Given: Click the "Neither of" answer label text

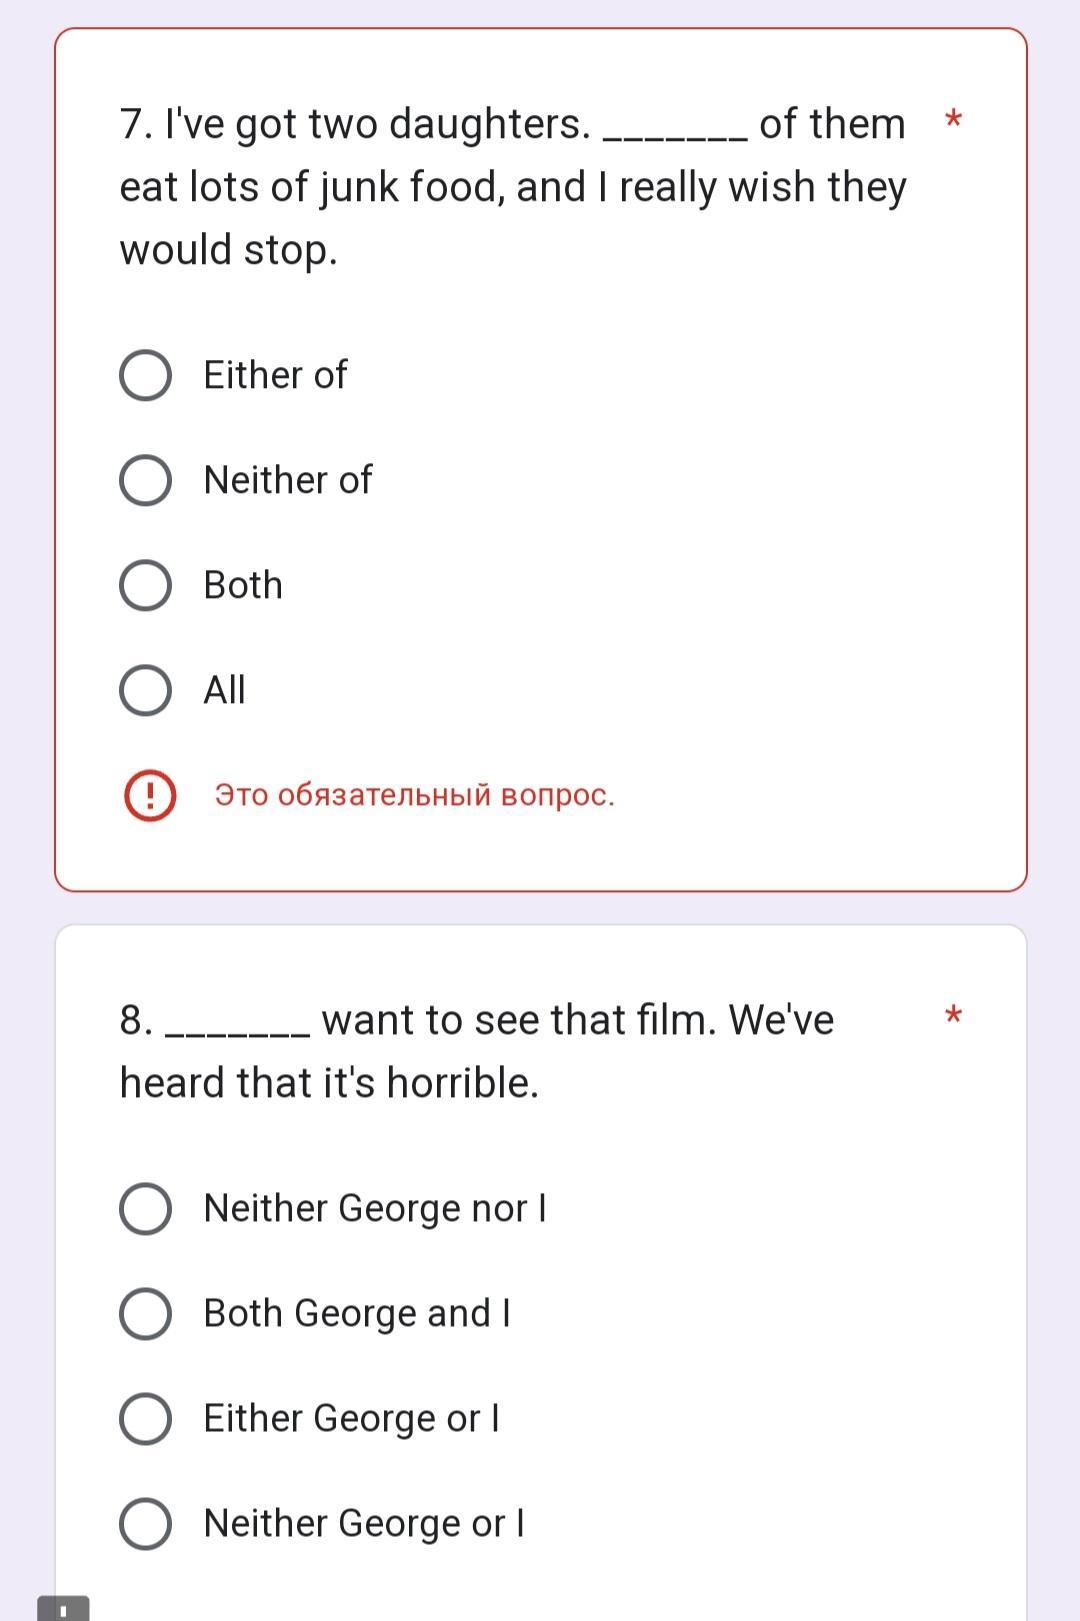Looking at the screenshot, I should [x=287, y=481].
